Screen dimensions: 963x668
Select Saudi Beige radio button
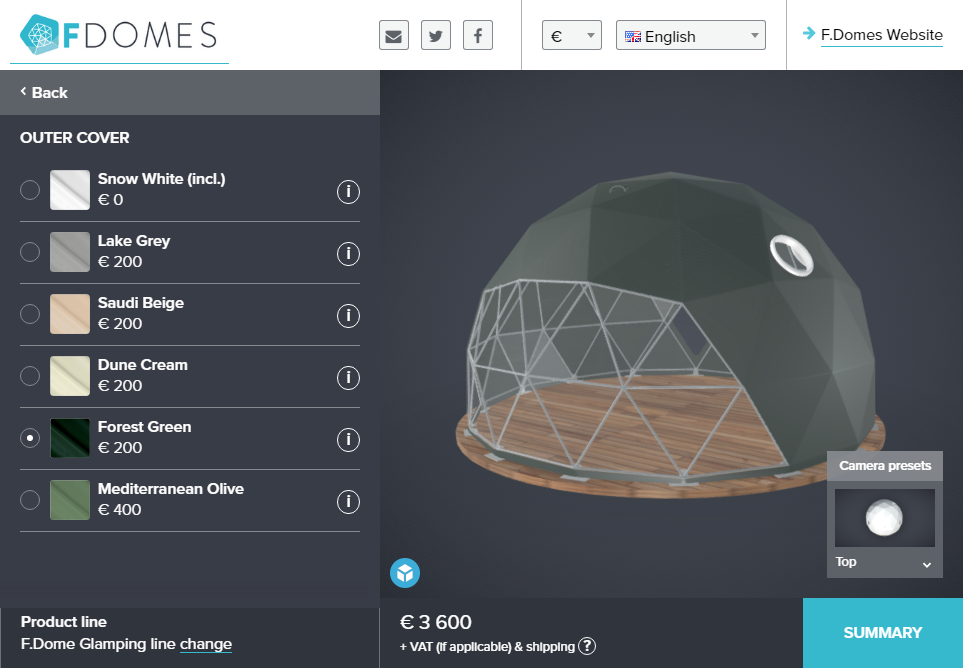tap(30, 314)
